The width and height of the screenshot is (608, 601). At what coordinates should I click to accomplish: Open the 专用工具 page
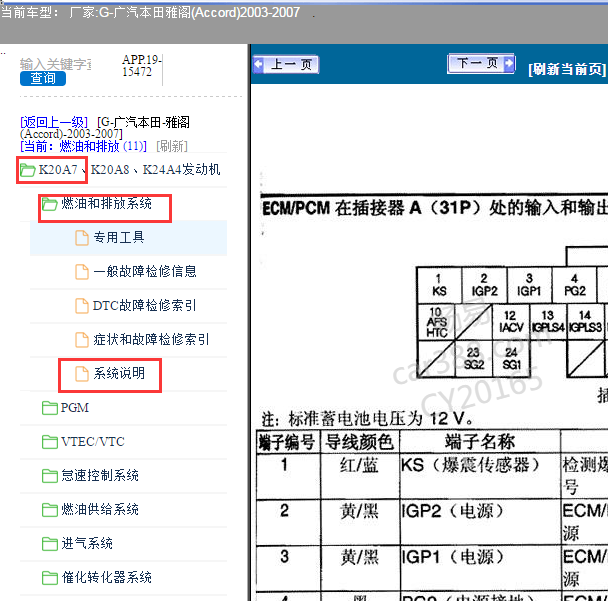click(x=119, y=237)
